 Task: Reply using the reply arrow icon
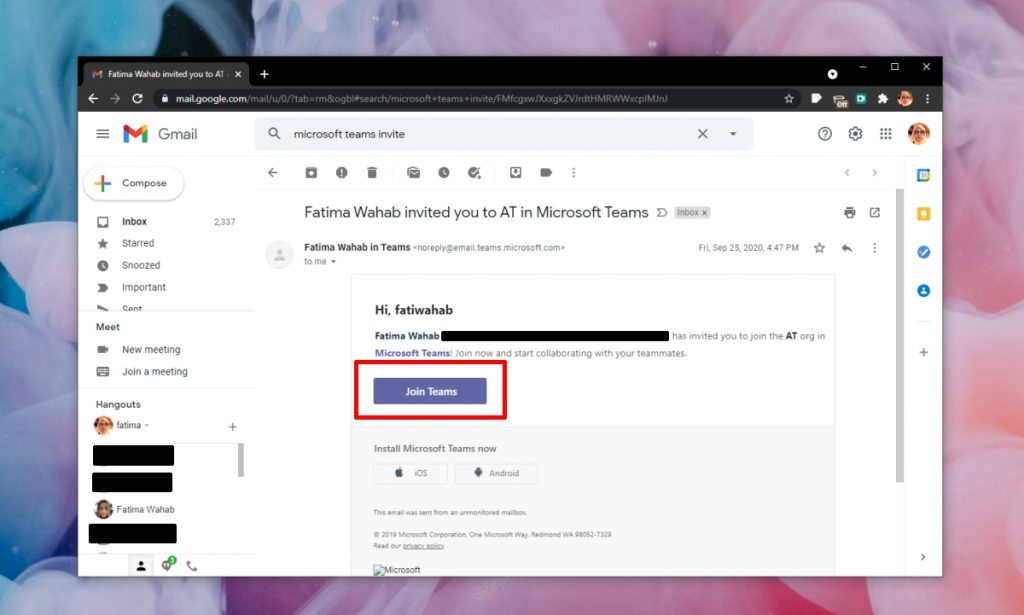click(x=847, y=247)
